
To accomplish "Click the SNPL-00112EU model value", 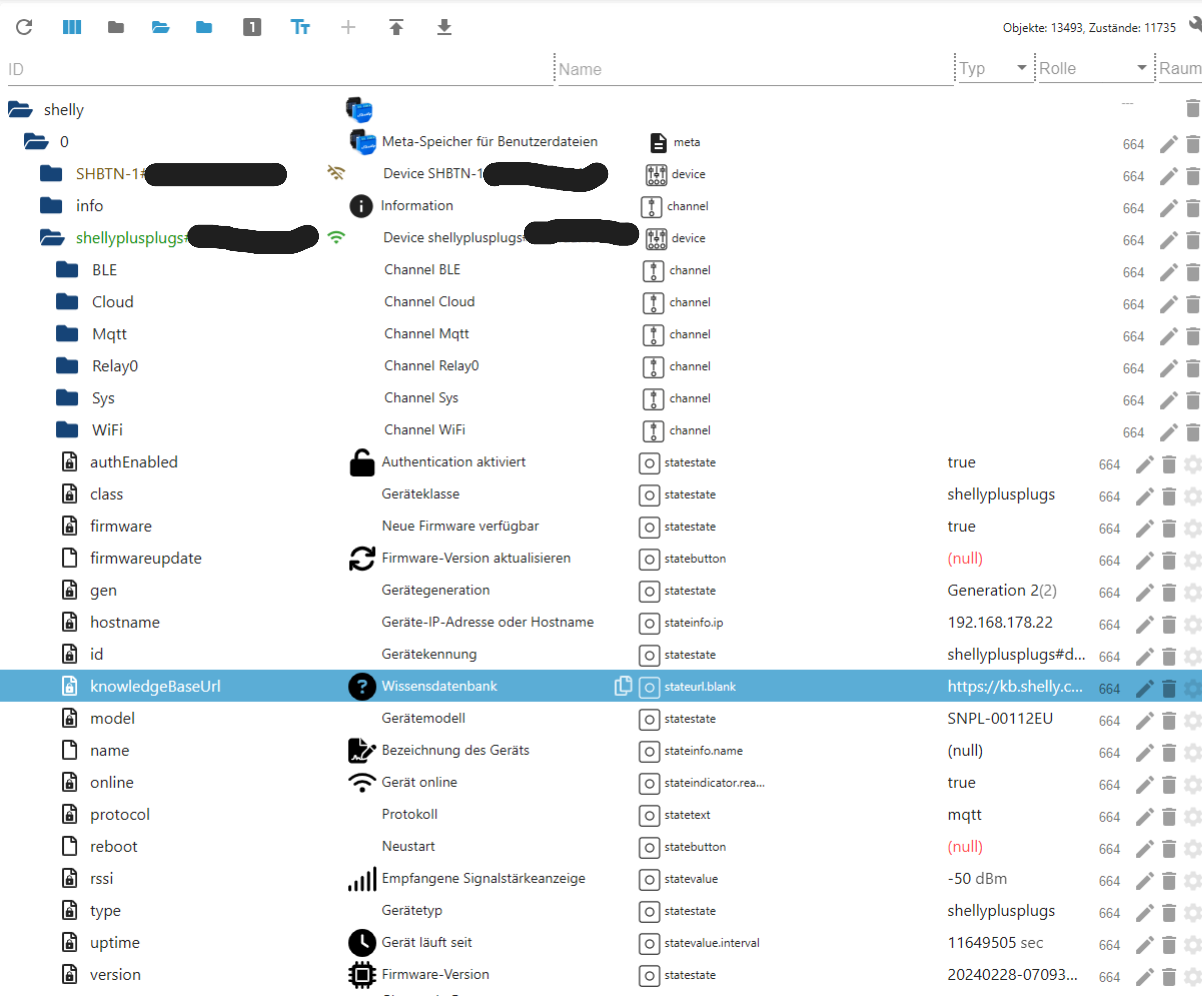I will click(1000, 718).
